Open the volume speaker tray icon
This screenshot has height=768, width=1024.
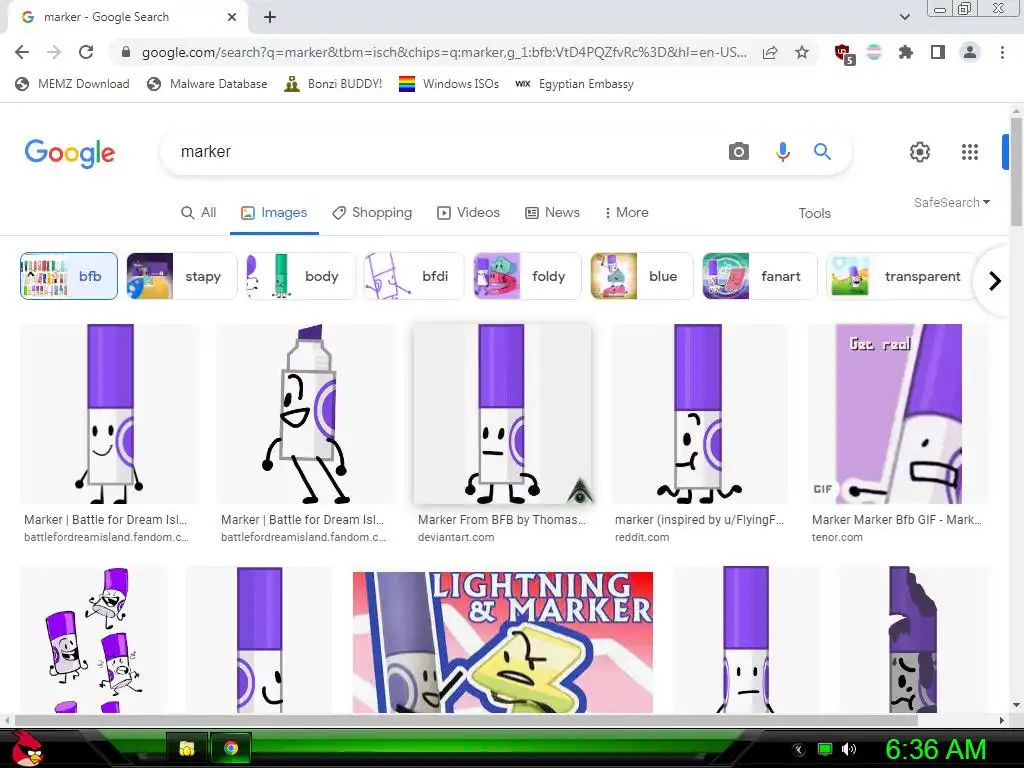(848, 749)
